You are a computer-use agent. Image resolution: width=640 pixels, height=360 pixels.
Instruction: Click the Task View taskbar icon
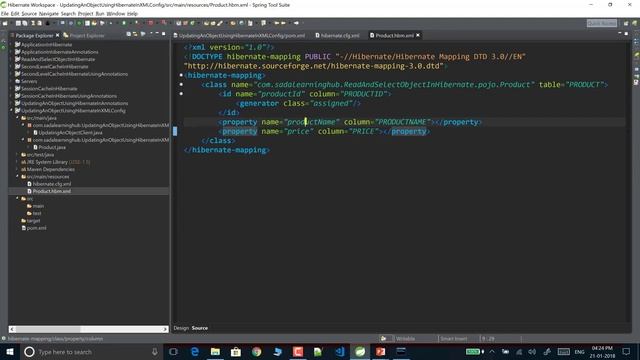(x=173, y=352)
